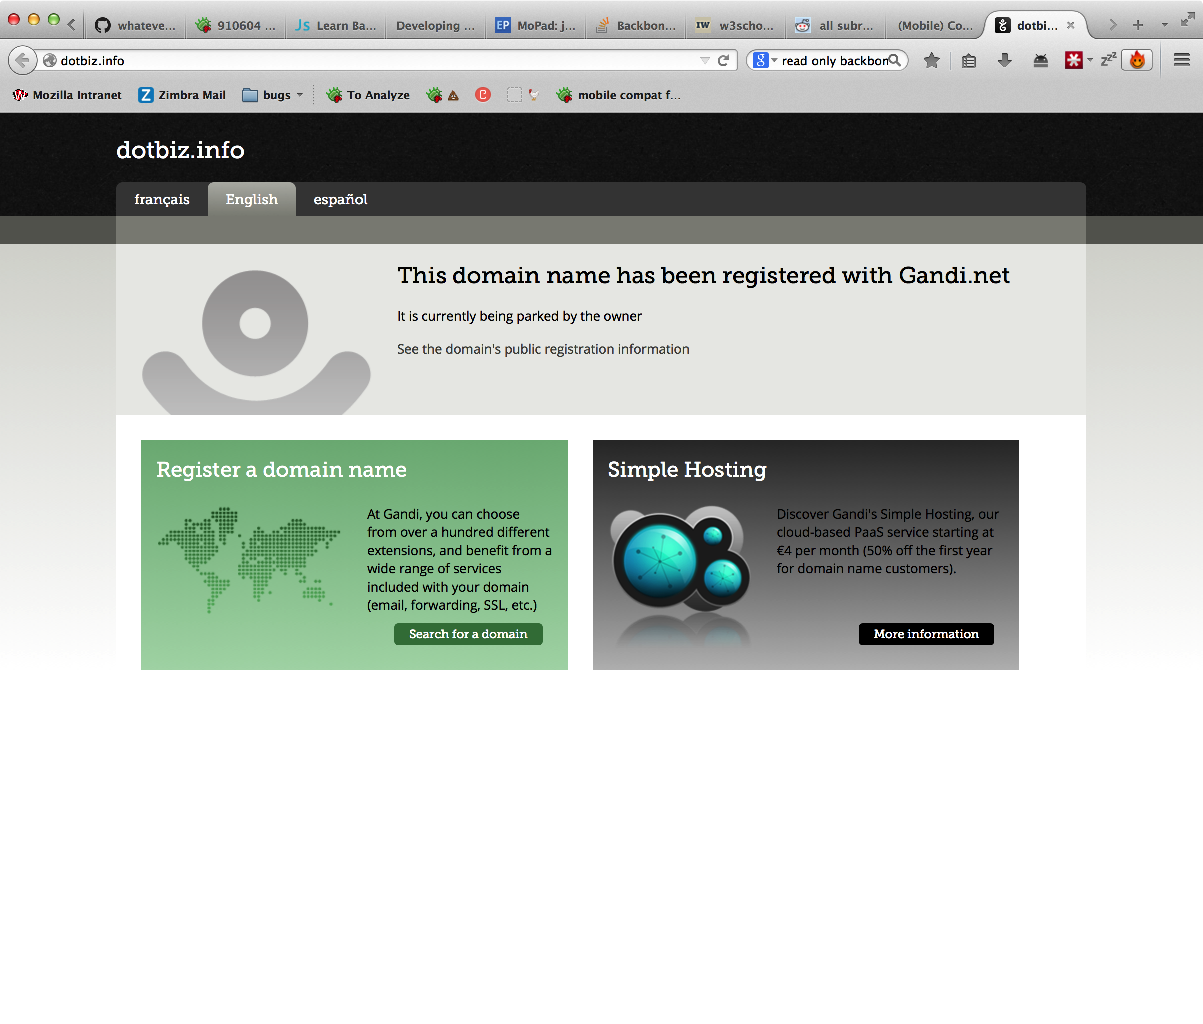Screen dimensions: 1203x1024
Task: Expand the bugs bookmark folder
Action: pyautogui.click(x=272, y=95)
